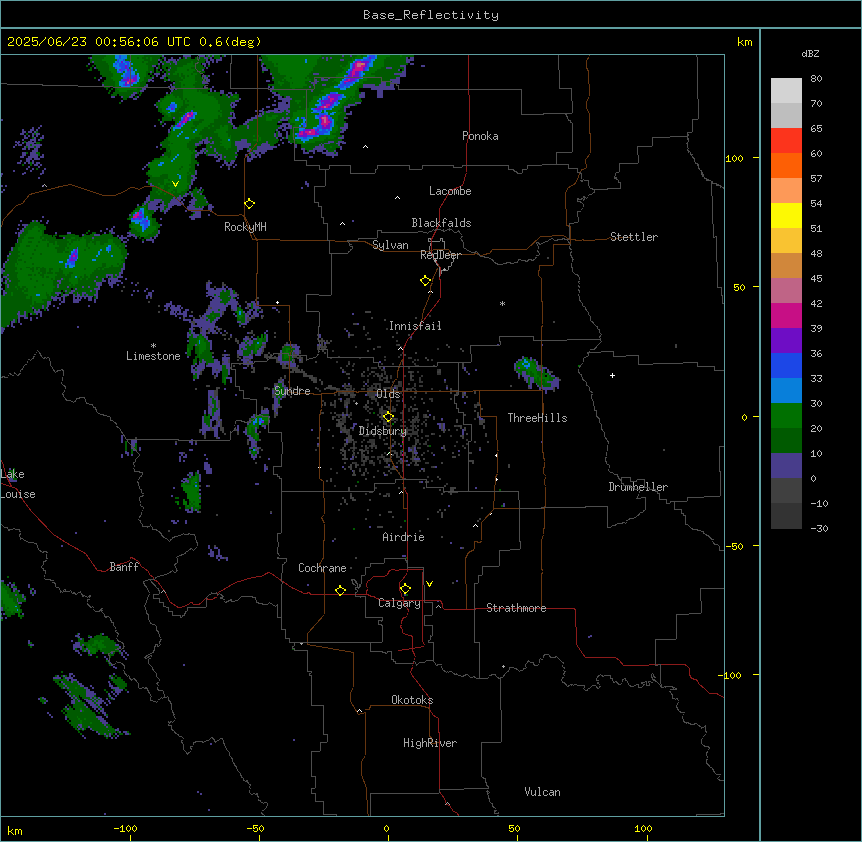
Task: Select the yellow diamond marker south of RedDeer
Action: [426, 281]
